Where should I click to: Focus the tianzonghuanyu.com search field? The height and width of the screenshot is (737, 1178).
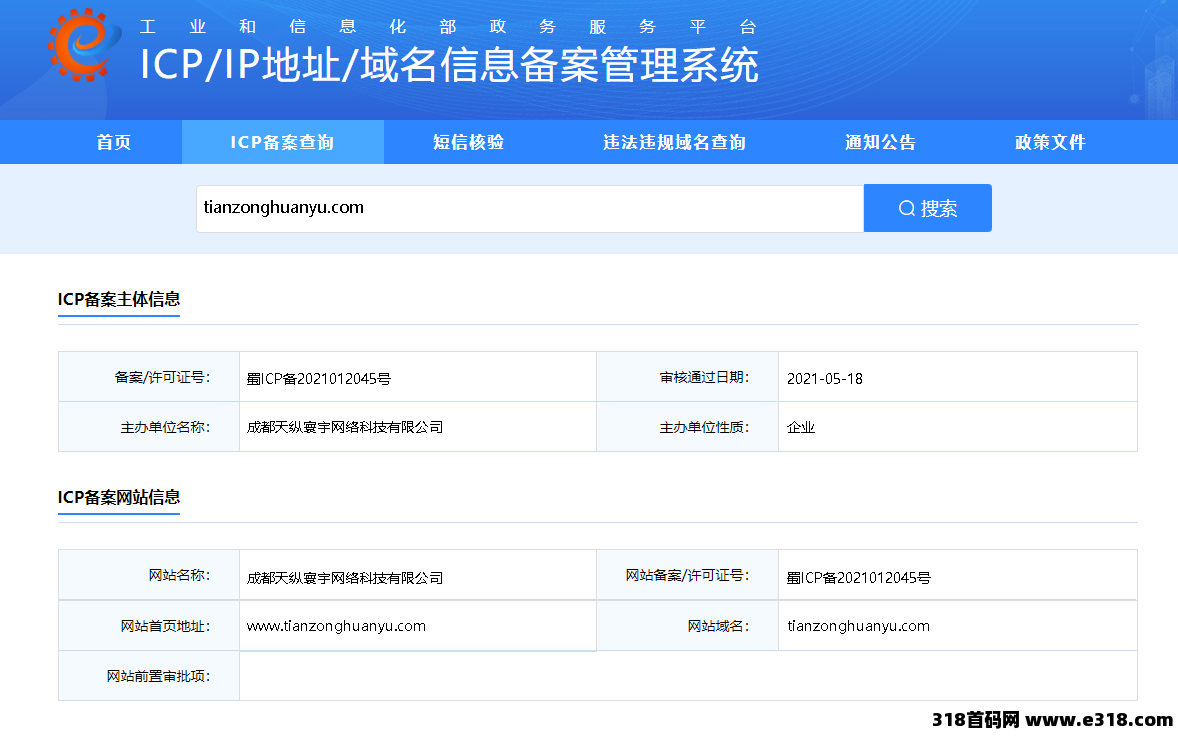pyautogui.click(x=530, y=208)
